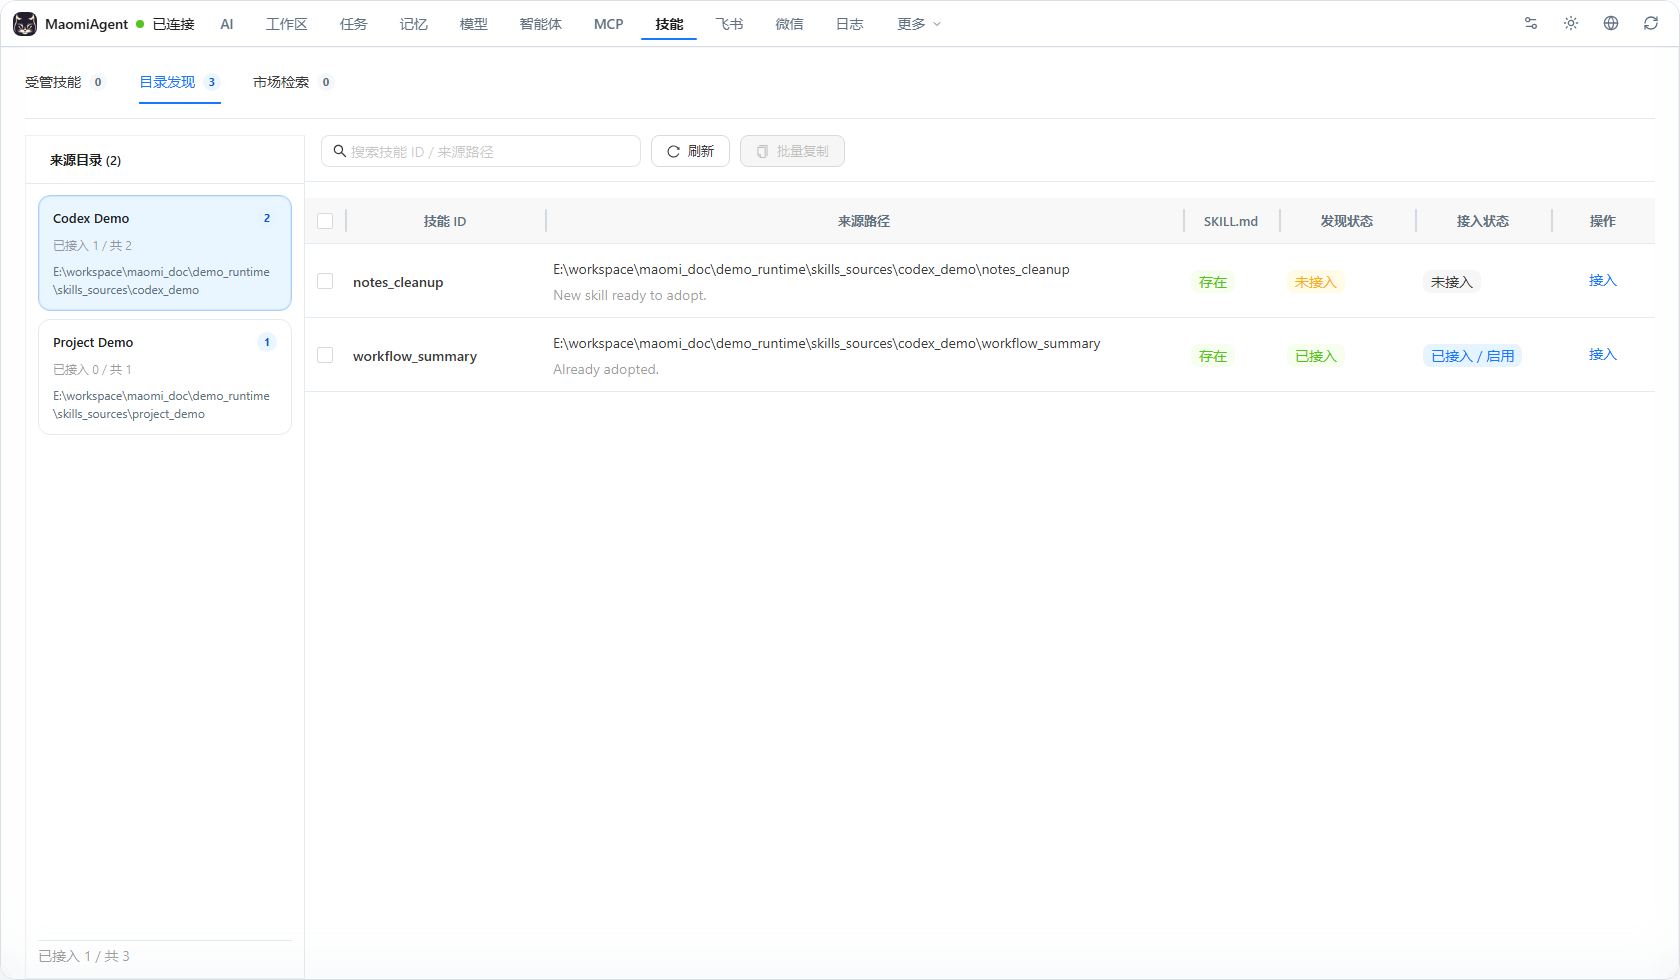The width and height of the screenshot is (1680, 980).
Task: Click the count badge on Codex Demo card
Action: 267,218
